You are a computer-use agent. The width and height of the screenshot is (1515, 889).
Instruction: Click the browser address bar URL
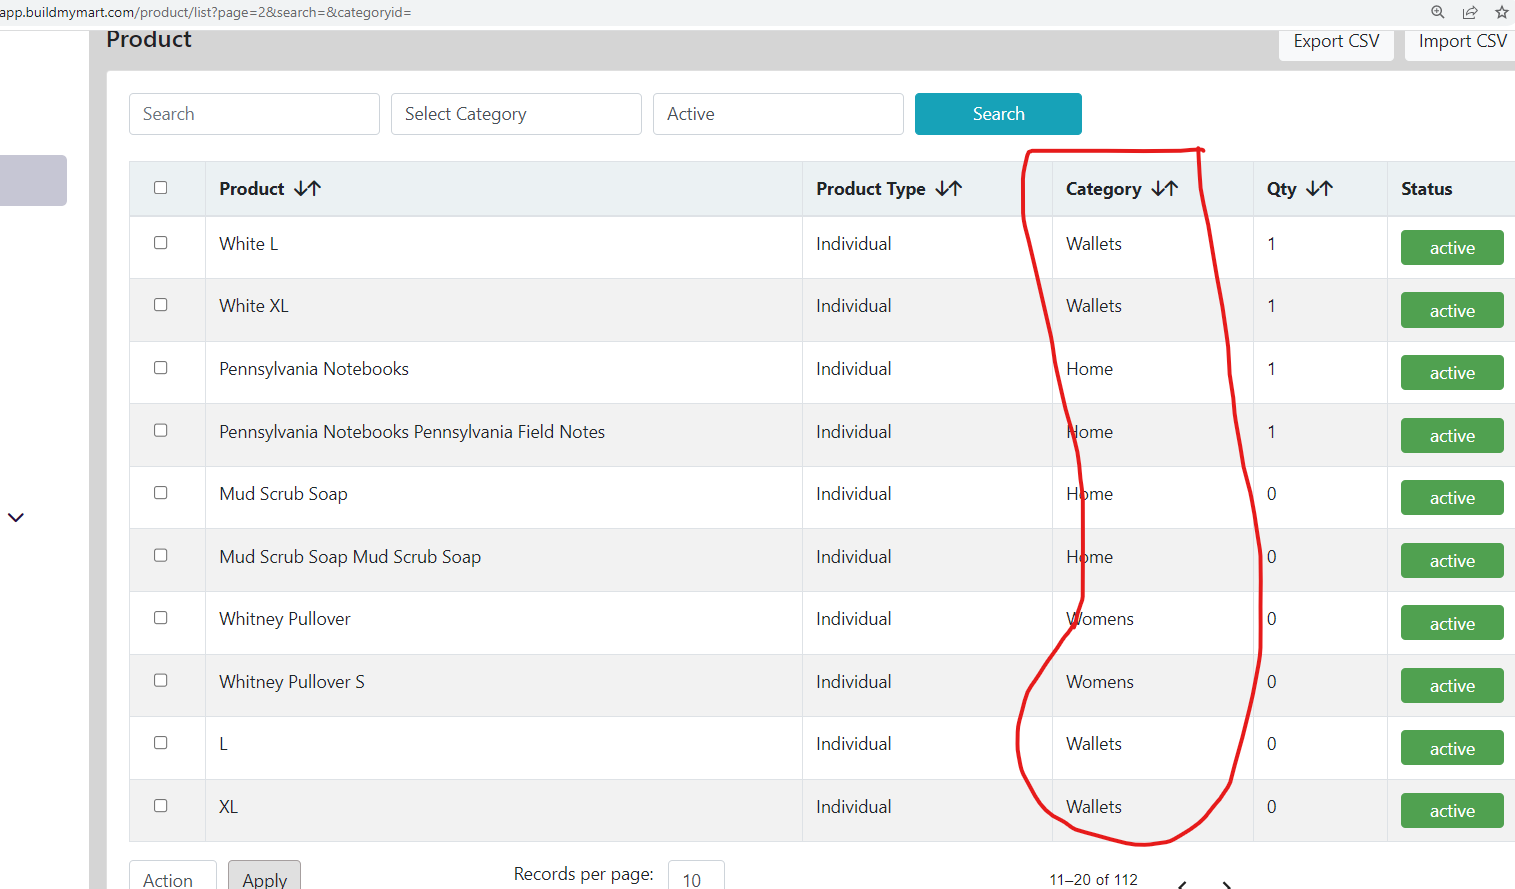click(206, 12)
